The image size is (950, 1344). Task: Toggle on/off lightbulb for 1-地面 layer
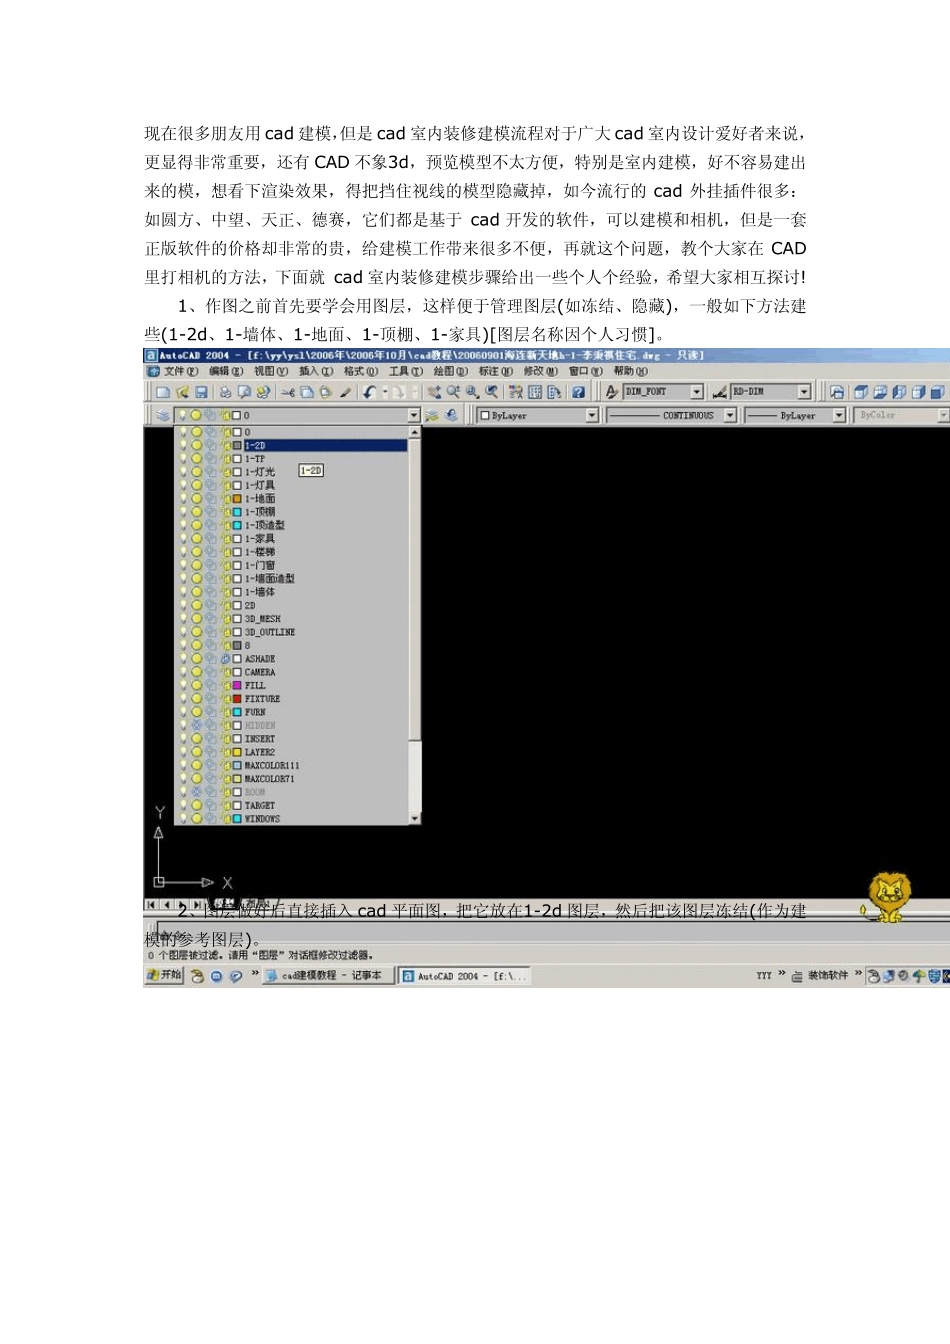[184, 498]
